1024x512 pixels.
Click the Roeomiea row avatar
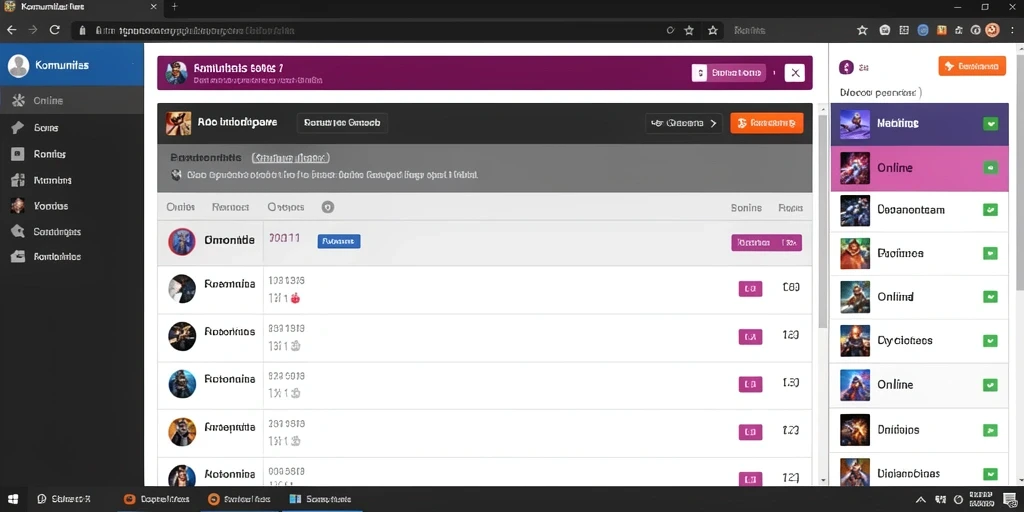(x=182, y=289)
